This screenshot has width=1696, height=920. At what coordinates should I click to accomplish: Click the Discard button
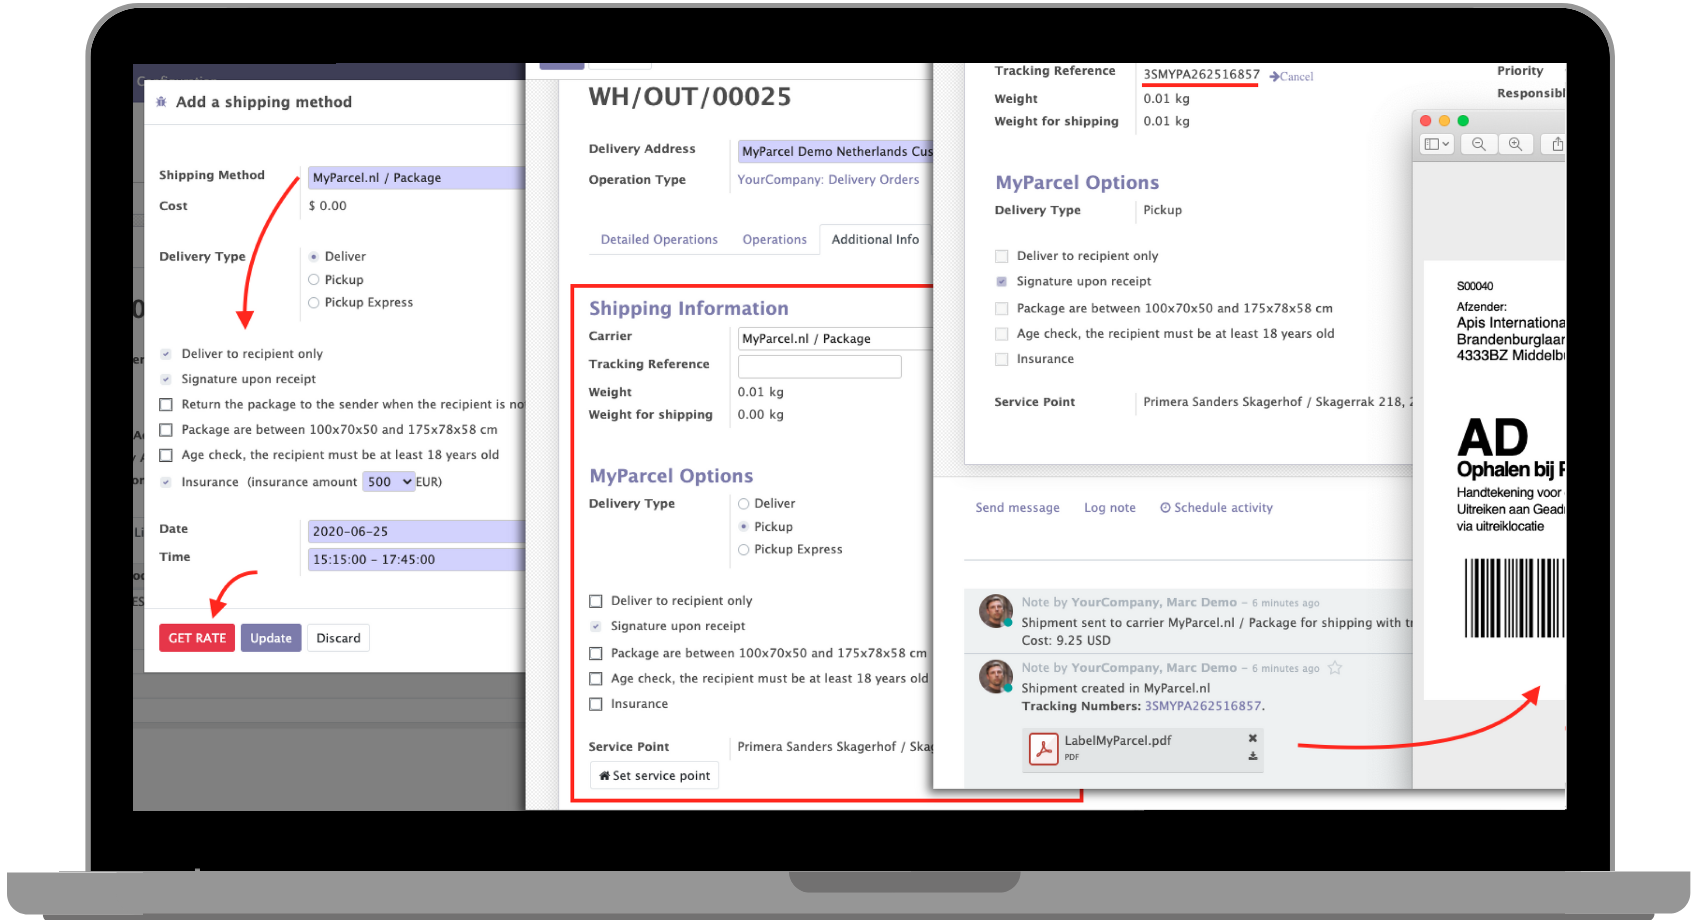(x=338, y=638)
